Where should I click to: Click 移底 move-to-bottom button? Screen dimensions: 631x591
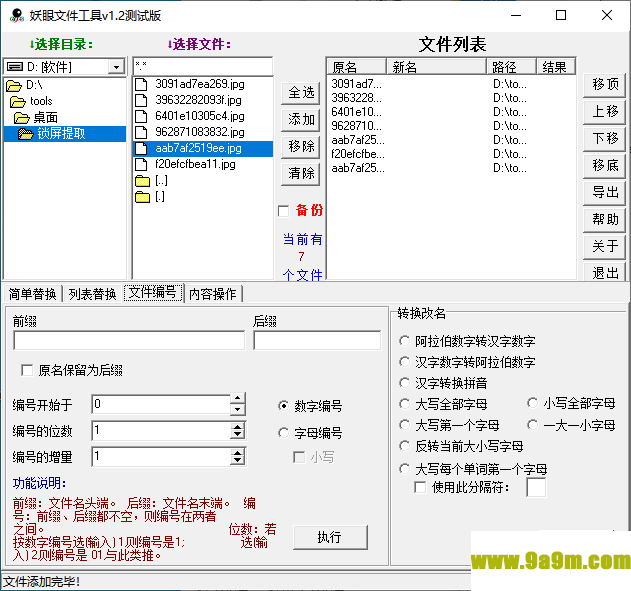604,166
